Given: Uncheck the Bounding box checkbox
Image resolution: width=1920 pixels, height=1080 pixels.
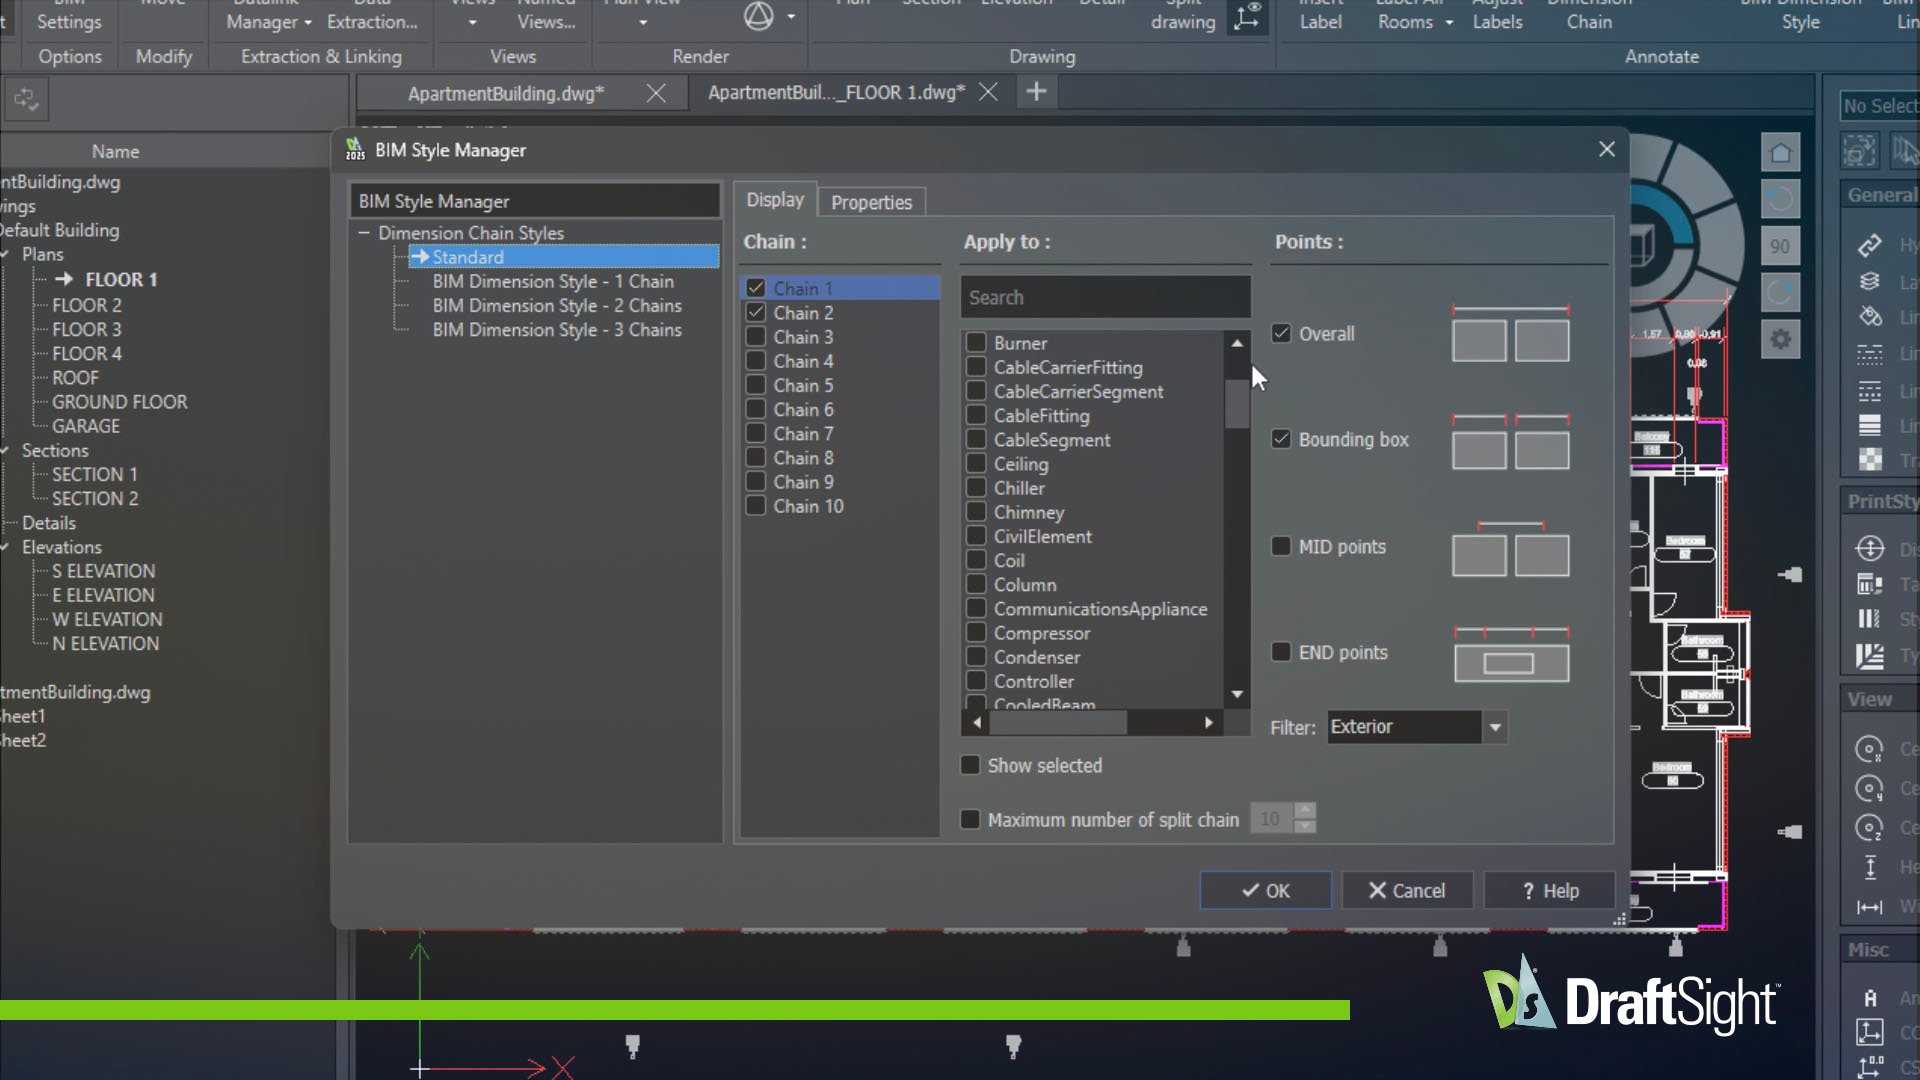Looking at the screenshot, I should 1281,439.
